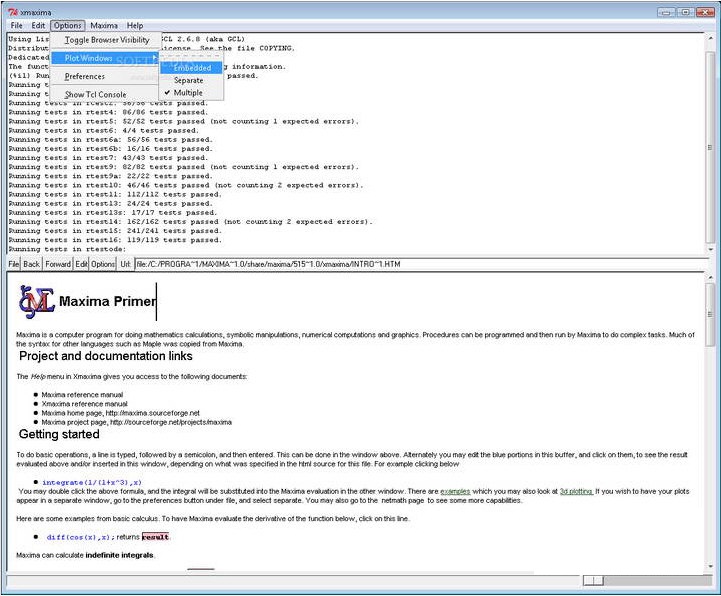The width and height of the screenshot is (721, 596).
Task: Click 'Maxima reference manual' bullet text
Action: (82, 395)
